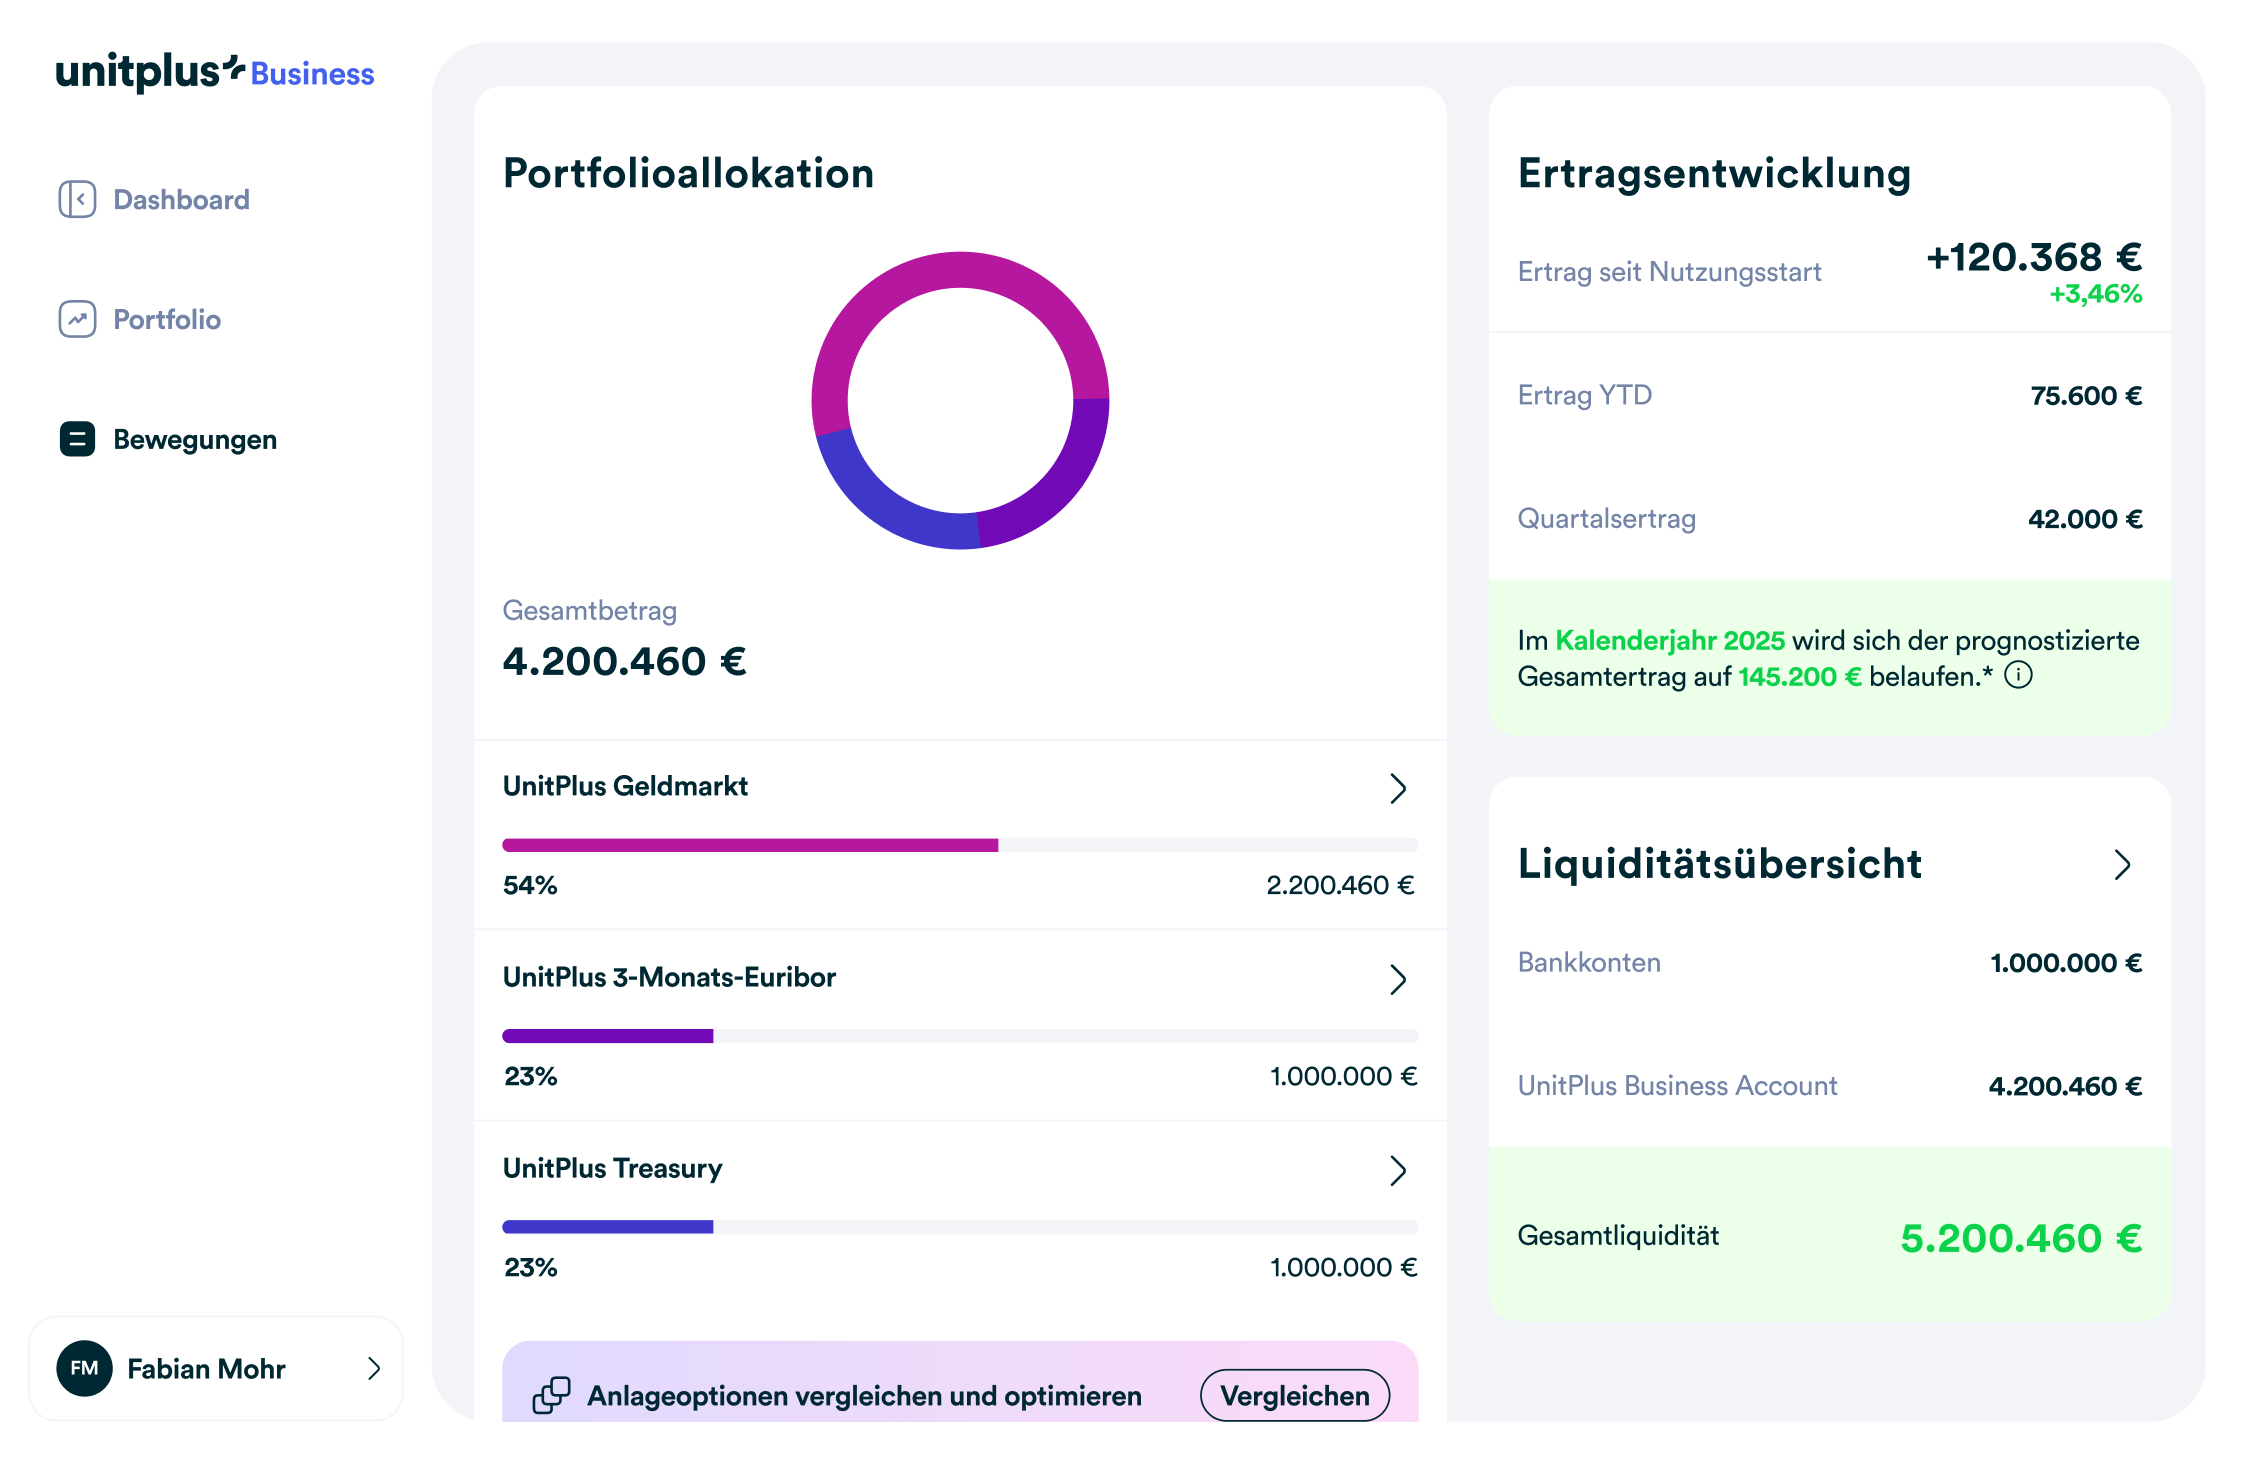Click the Gesamtliquidität label

click(x=1618, y=1236)
